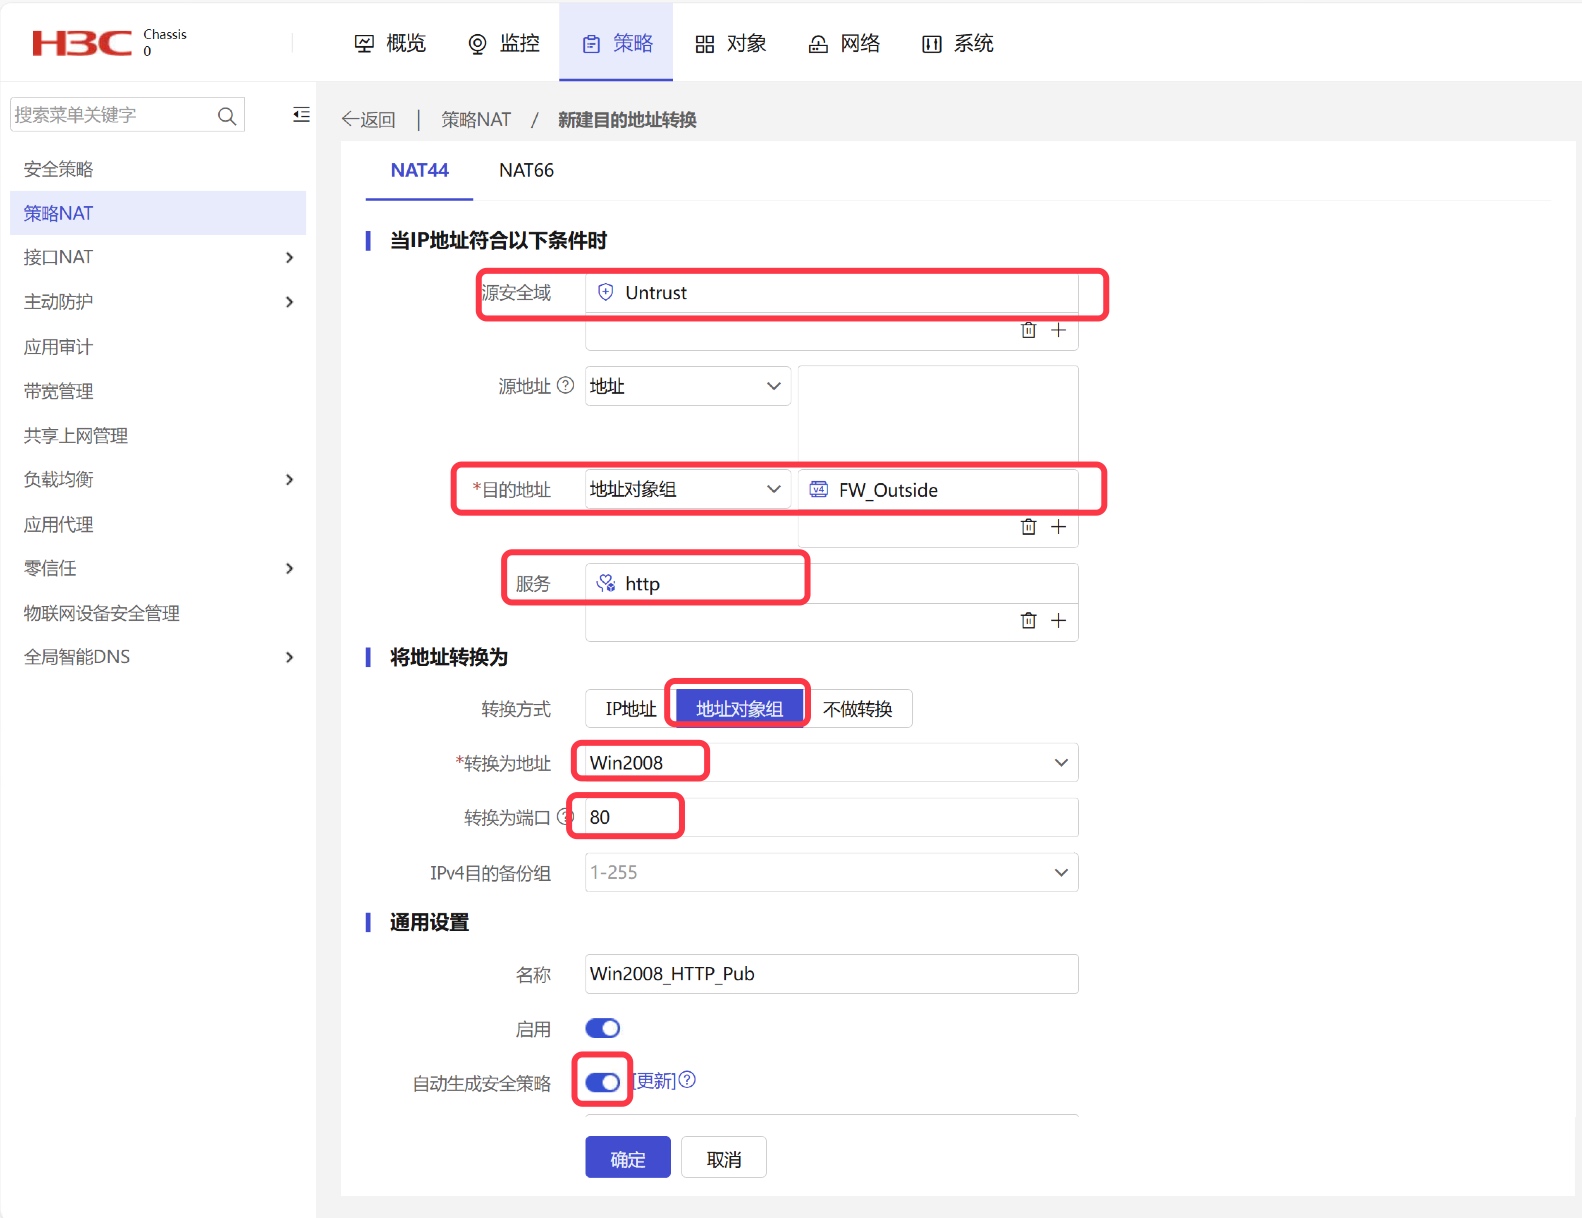Open the 对象 top menu
This screenshot has width=1582, height=1218.
pyautogui.click(x=731, y=43)
